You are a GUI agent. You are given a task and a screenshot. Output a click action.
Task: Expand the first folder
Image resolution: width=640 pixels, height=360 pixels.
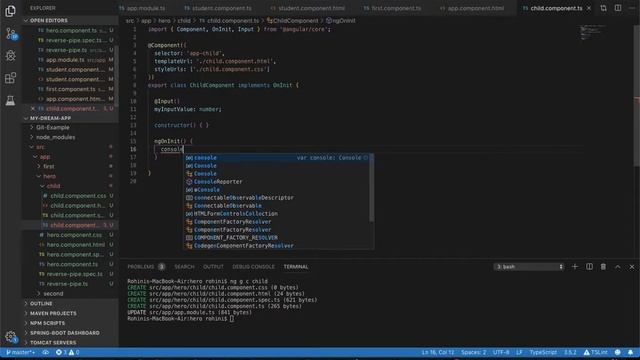coord(49,167)
